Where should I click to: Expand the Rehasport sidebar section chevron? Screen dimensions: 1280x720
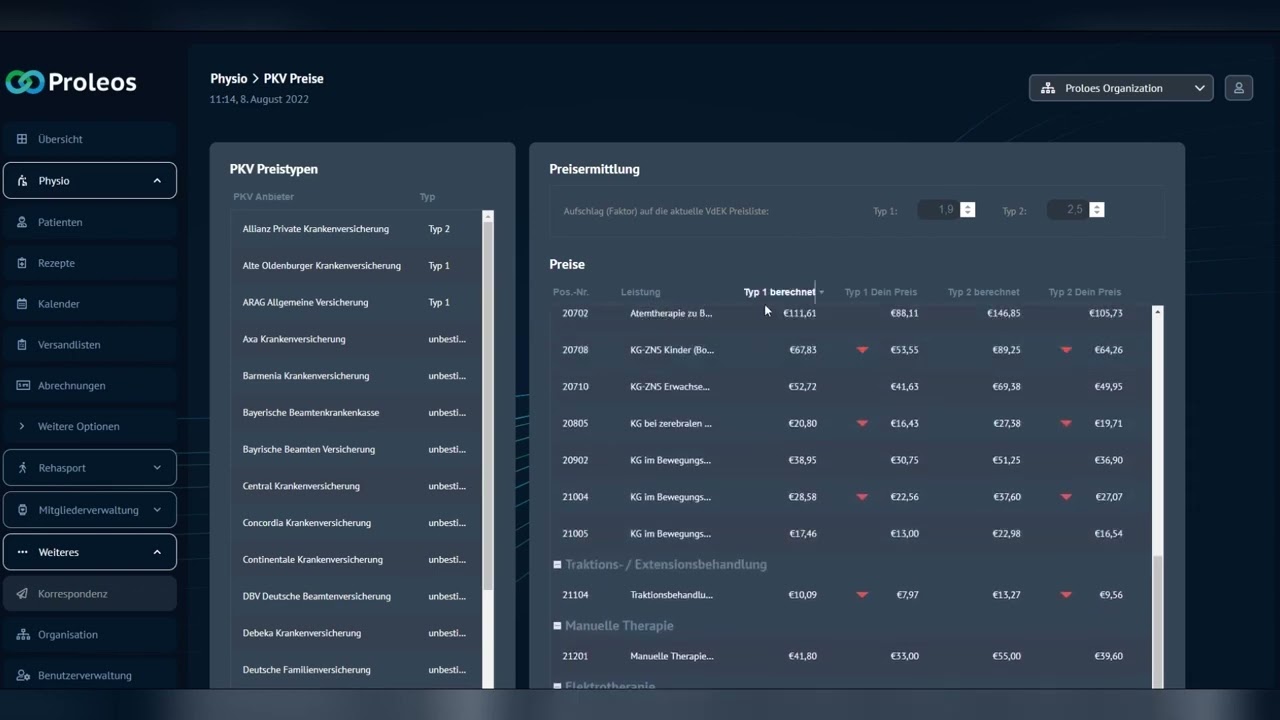(x=157, y=468)
